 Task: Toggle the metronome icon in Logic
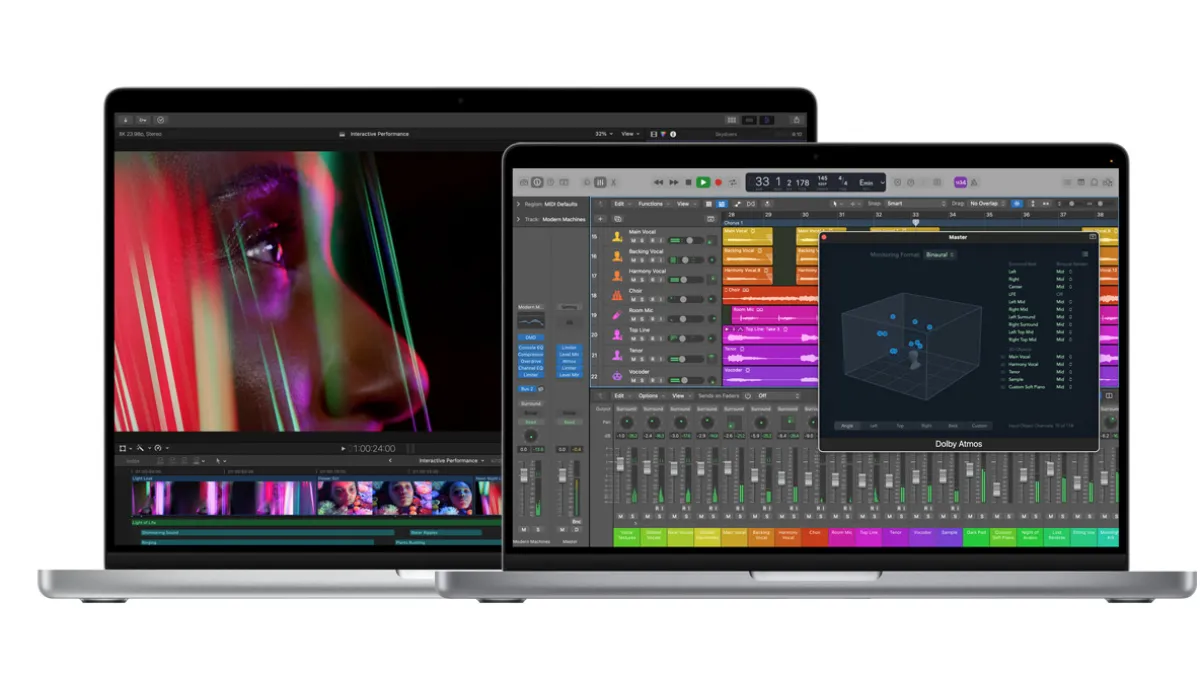click(974, 182)
